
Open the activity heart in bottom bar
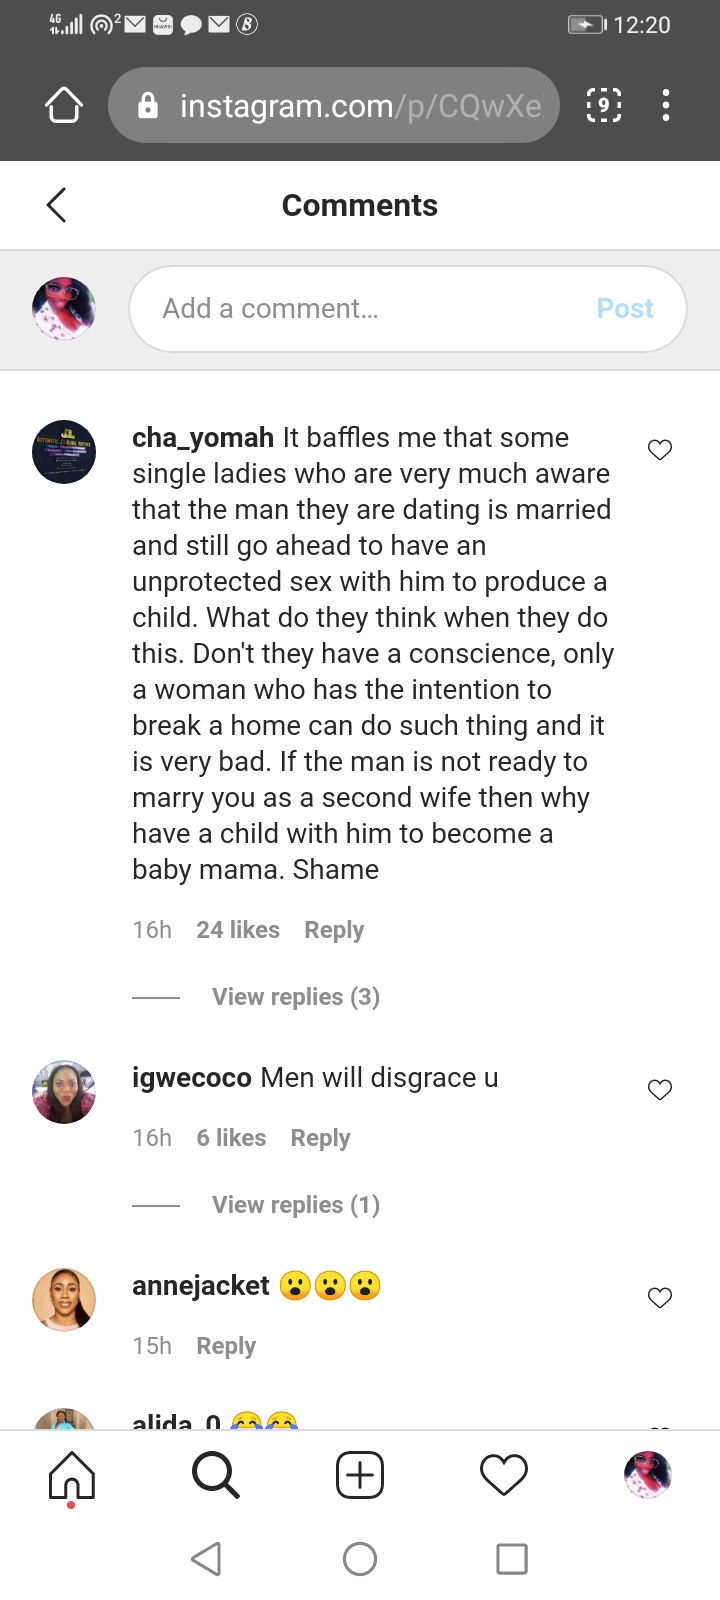(504, 1476)
